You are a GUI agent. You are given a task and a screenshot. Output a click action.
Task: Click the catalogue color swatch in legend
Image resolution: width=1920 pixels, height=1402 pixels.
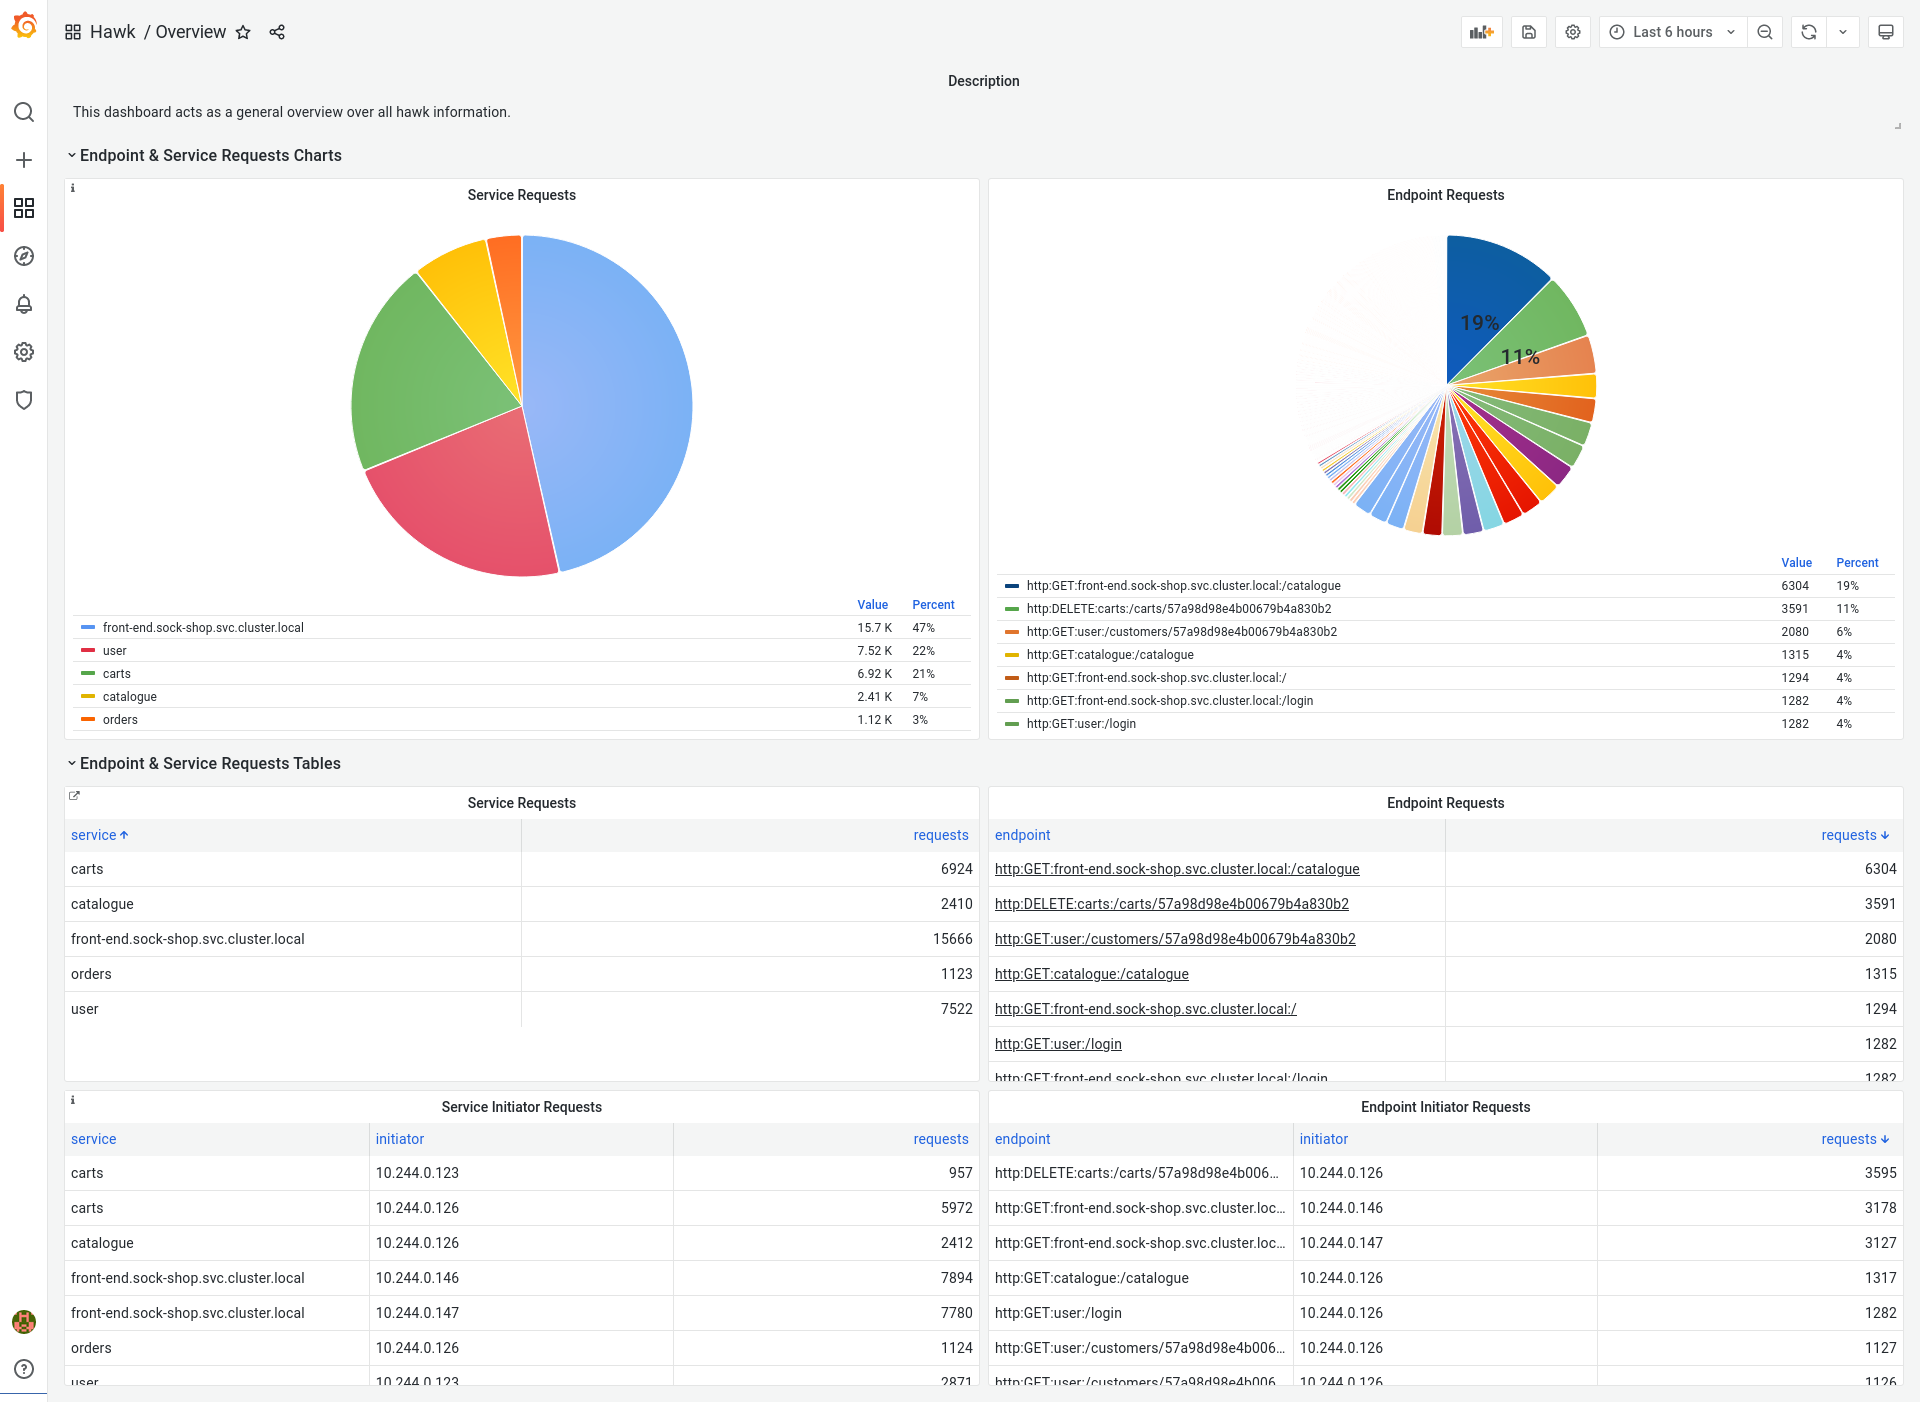click(88, 697)
